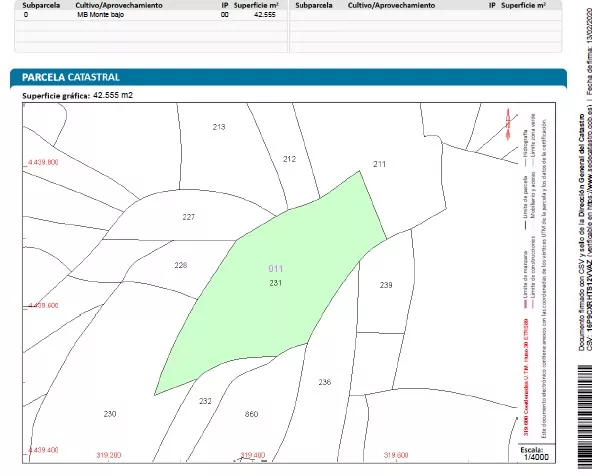Click the 319.600 coordinate label
This screenshot has width=592, height=476.
pos(396,455)
